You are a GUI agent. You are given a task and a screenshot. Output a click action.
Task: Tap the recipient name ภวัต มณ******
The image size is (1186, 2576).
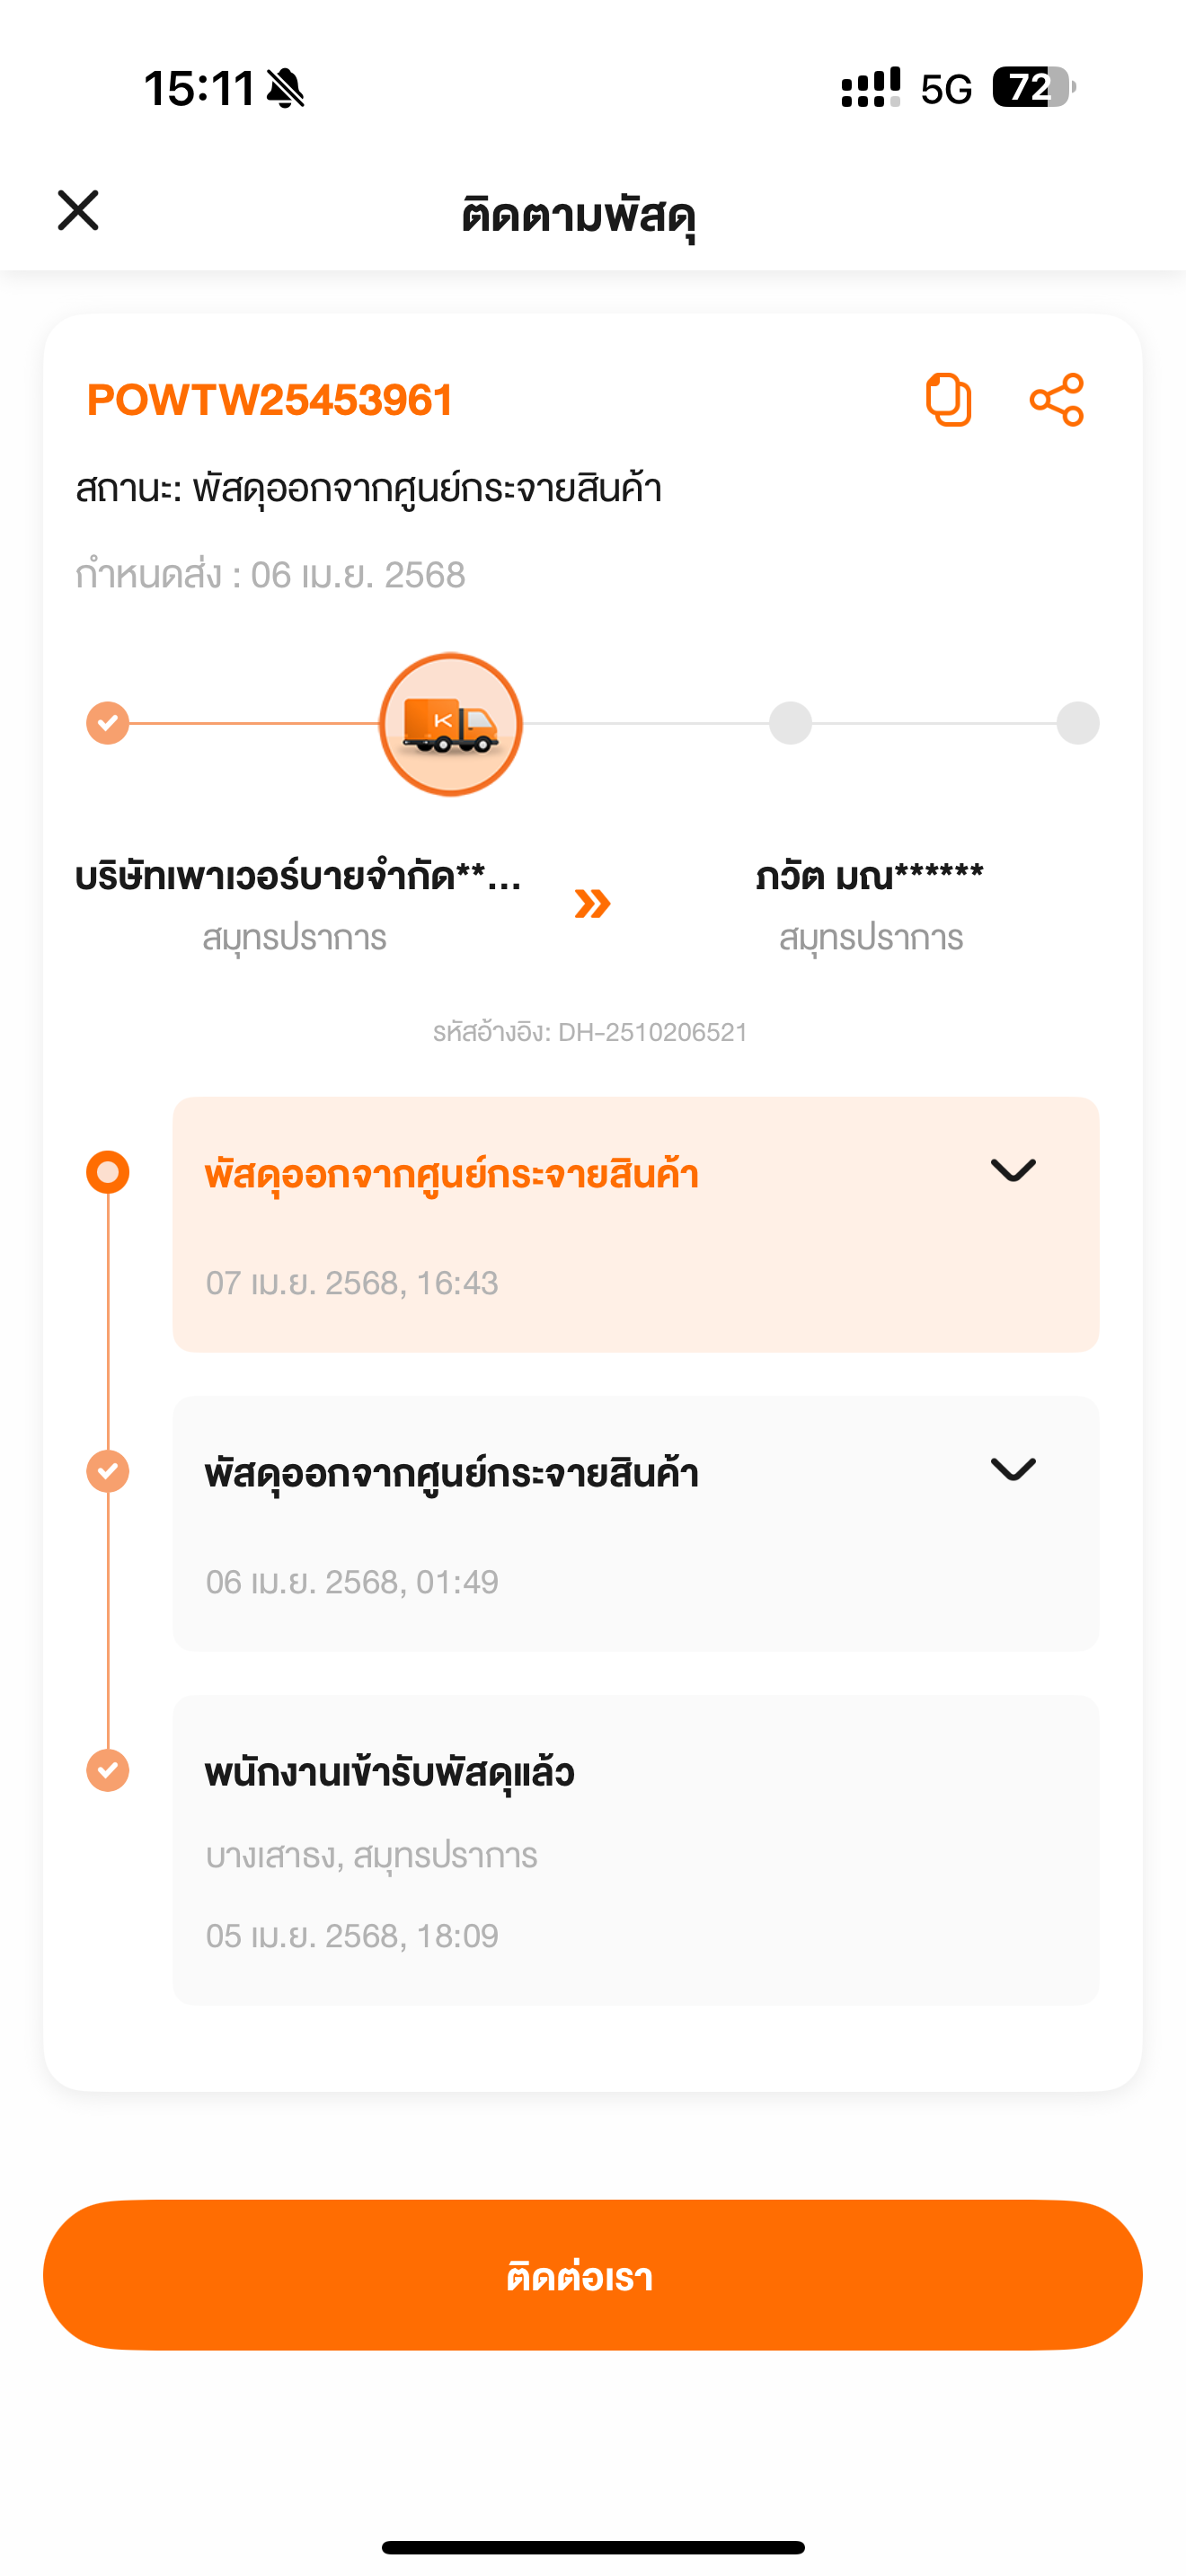[x=870, y=877]
